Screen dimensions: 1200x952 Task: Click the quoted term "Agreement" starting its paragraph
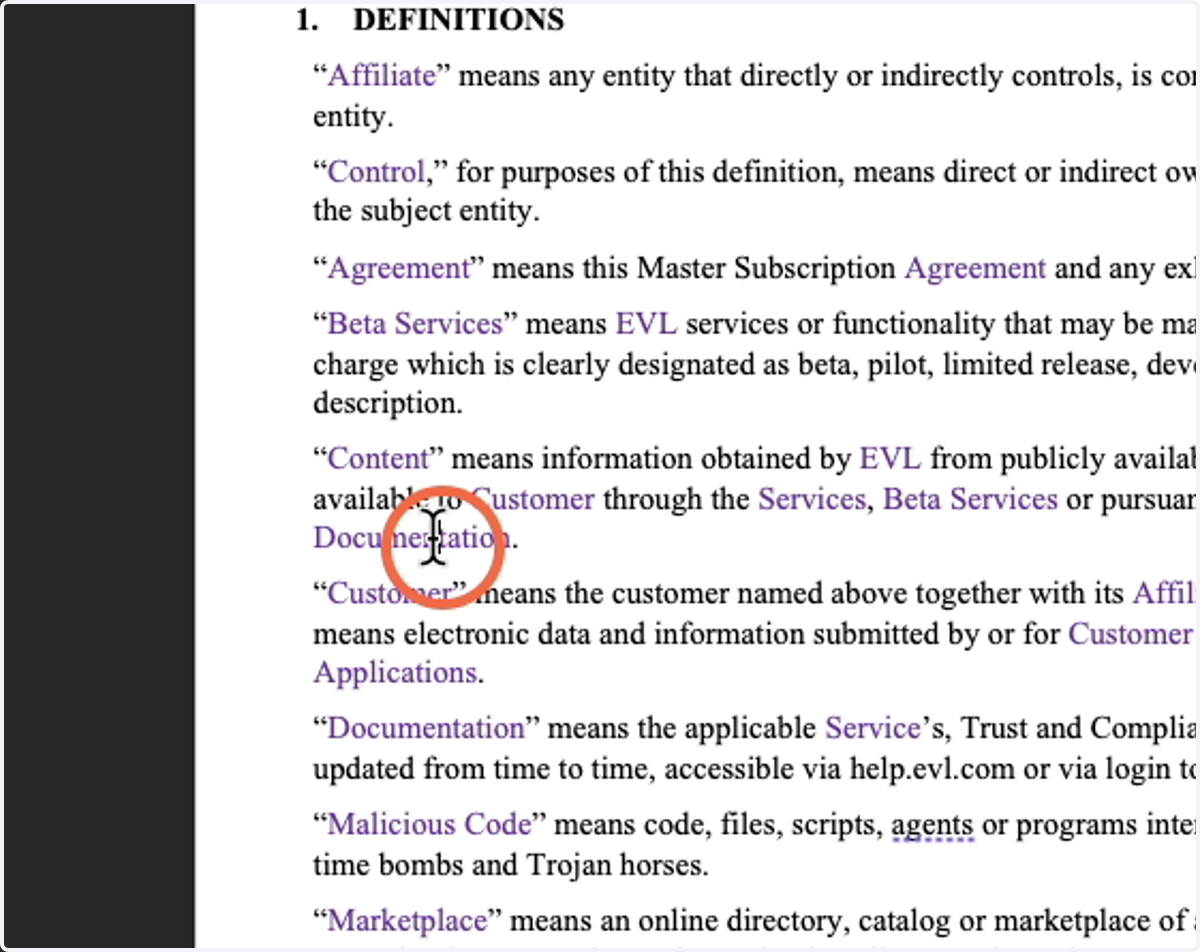click(398, 268)
